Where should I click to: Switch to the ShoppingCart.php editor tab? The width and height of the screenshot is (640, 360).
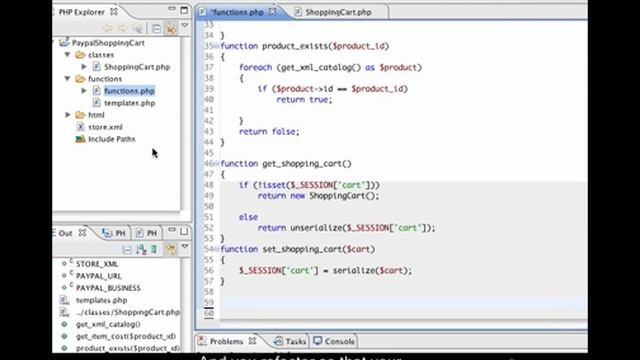click(338, 12)
